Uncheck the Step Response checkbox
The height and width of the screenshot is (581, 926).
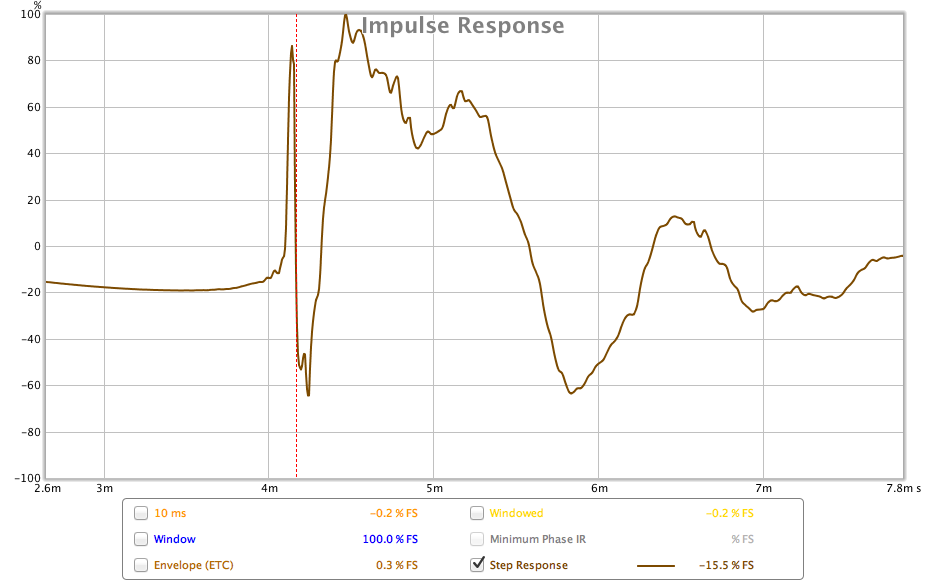click(x=477, y=565)
